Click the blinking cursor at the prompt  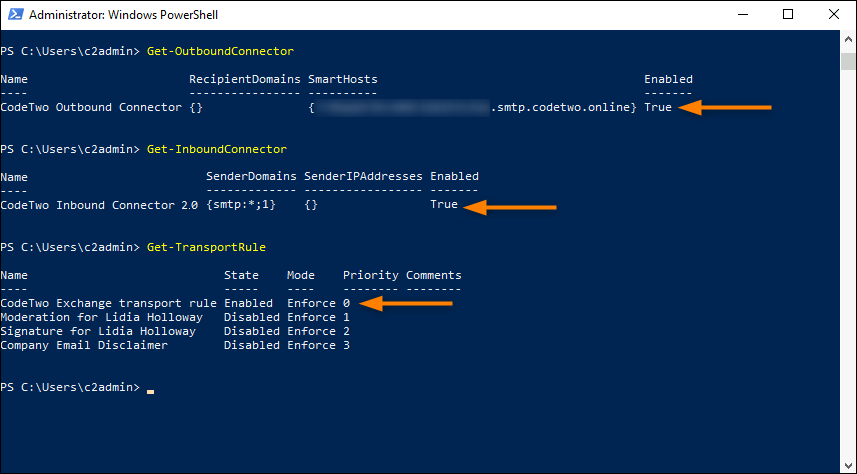[150, 391]
